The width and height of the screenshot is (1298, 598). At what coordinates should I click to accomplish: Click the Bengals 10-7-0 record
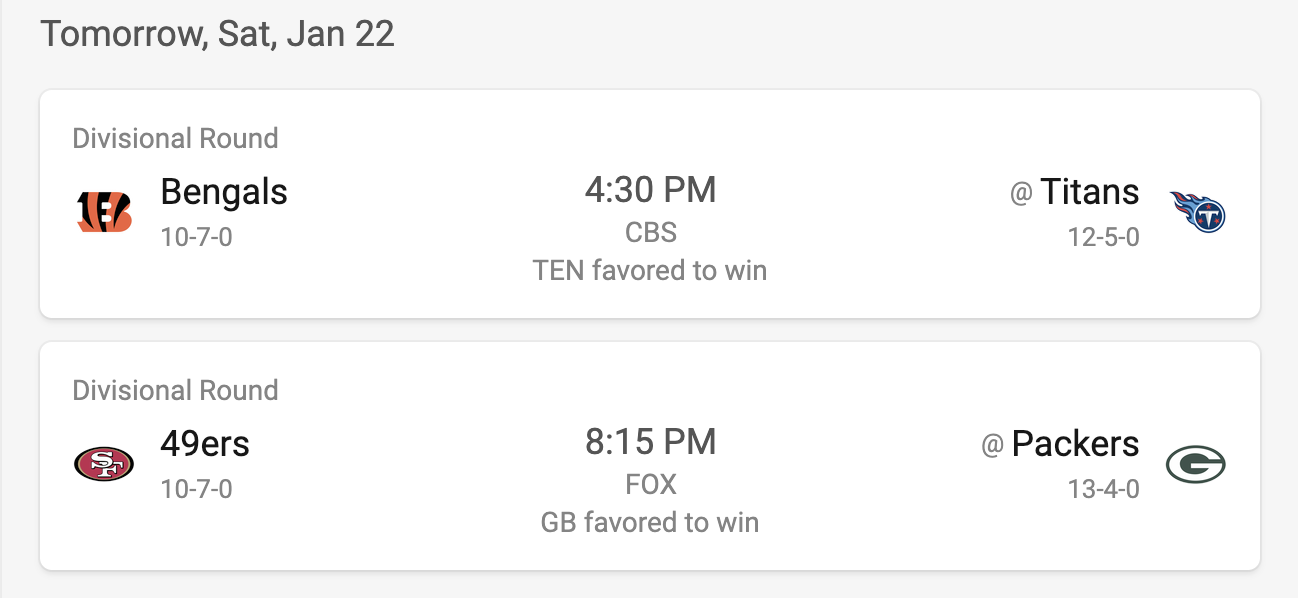pos(196,238)
